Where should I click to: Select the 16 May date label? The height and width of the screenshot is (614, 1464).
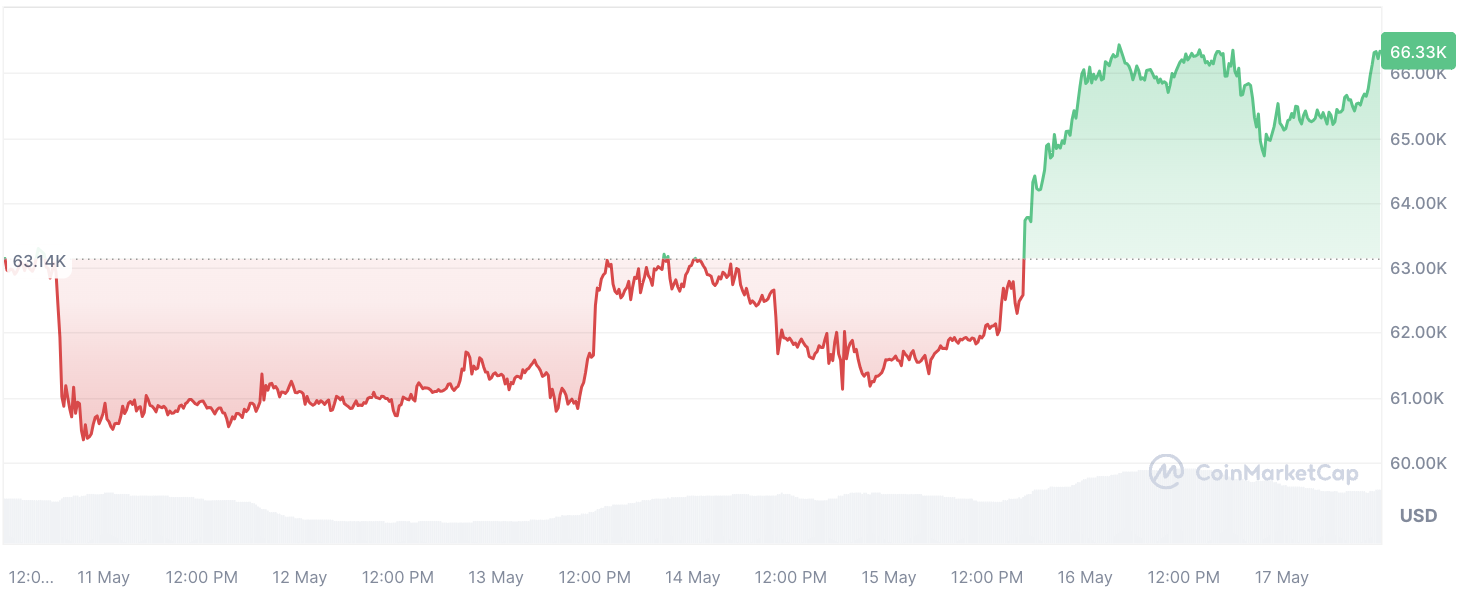[1085, 578]
